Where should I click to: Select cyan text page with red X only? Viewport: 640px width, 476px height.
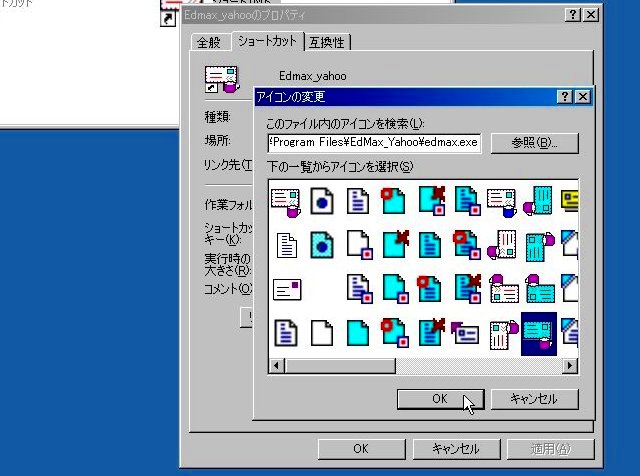pyautogui.click(x=432, y=332)
